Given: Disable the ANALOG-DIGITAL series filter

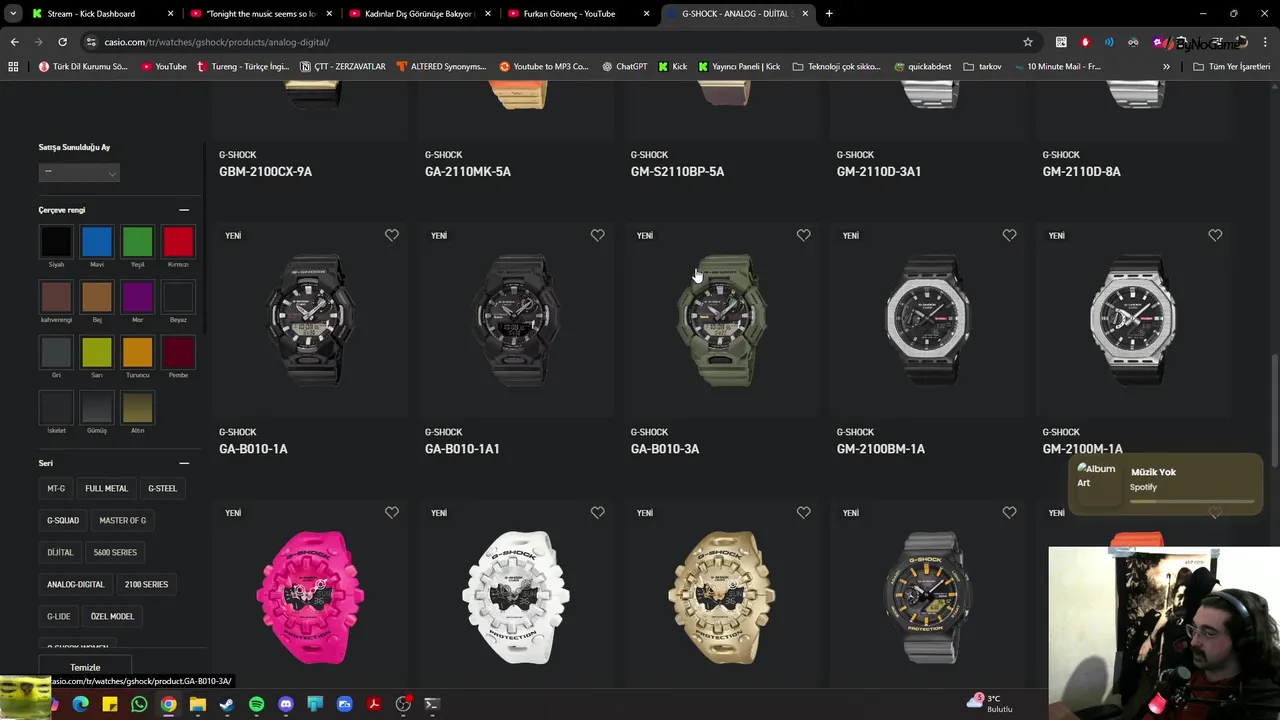Looking at the screenshot, I should (75, 584).
